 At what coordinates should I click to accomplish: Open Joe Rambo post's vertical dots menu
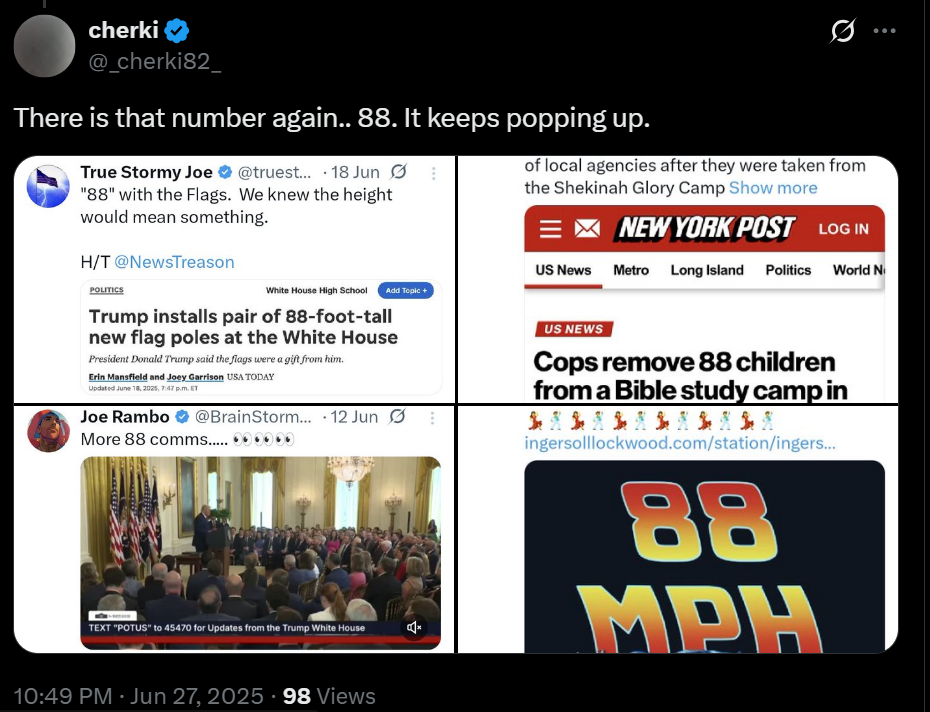click(432, 418)
